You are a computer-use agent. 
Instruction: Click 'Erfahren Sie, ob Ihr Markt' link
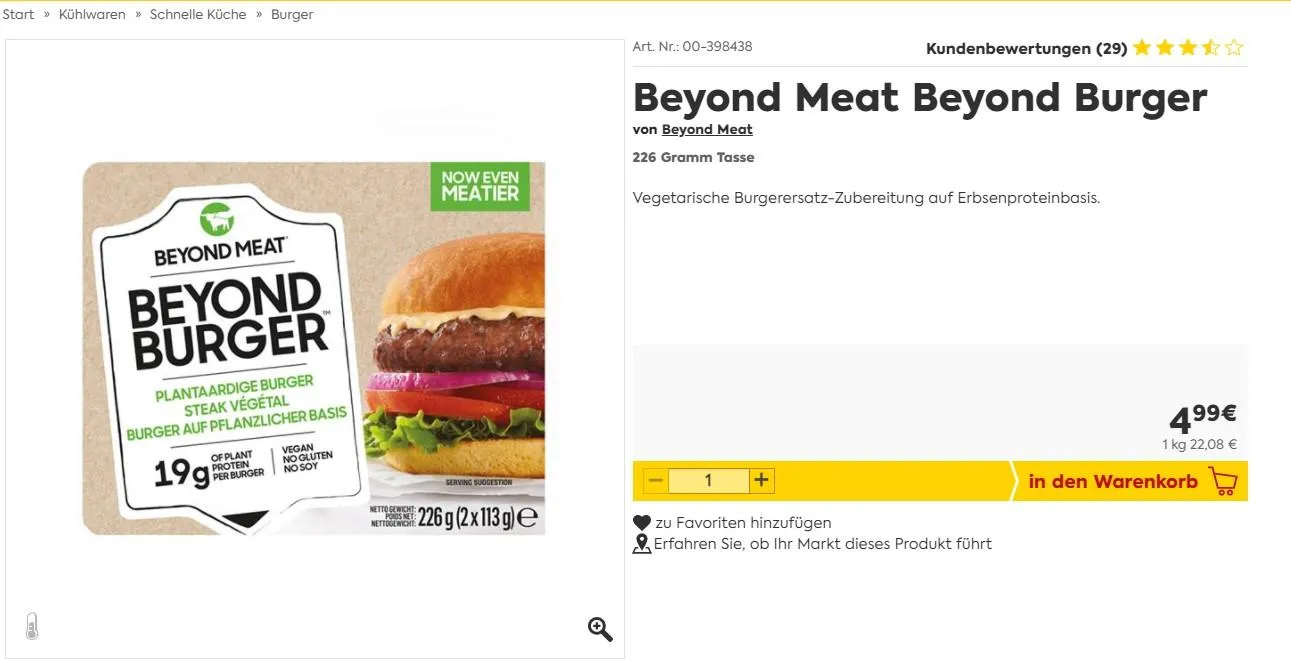click(x=823, y=544)
